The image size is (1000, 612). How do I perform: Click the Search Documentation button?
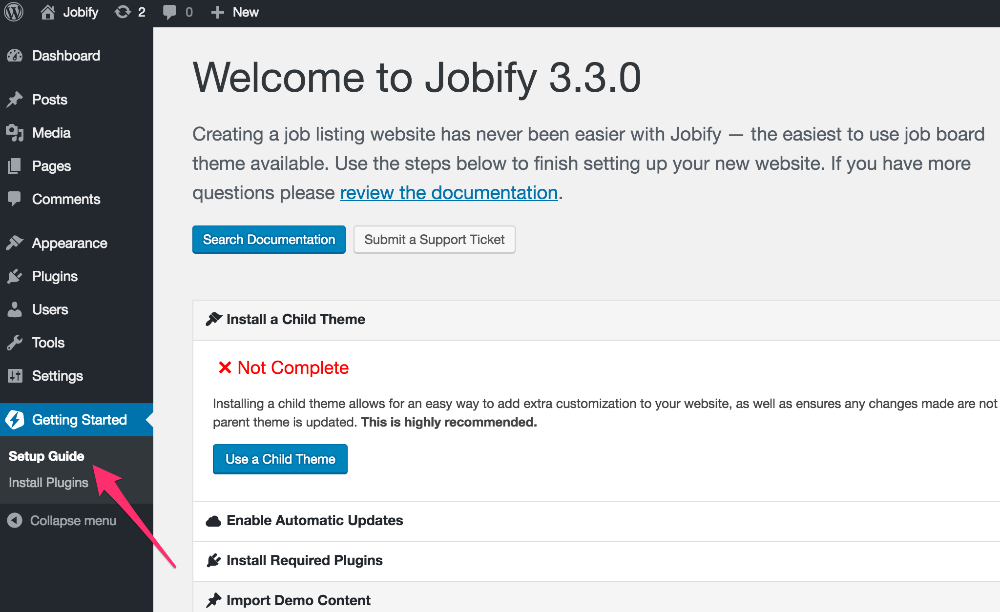(268, 240)
